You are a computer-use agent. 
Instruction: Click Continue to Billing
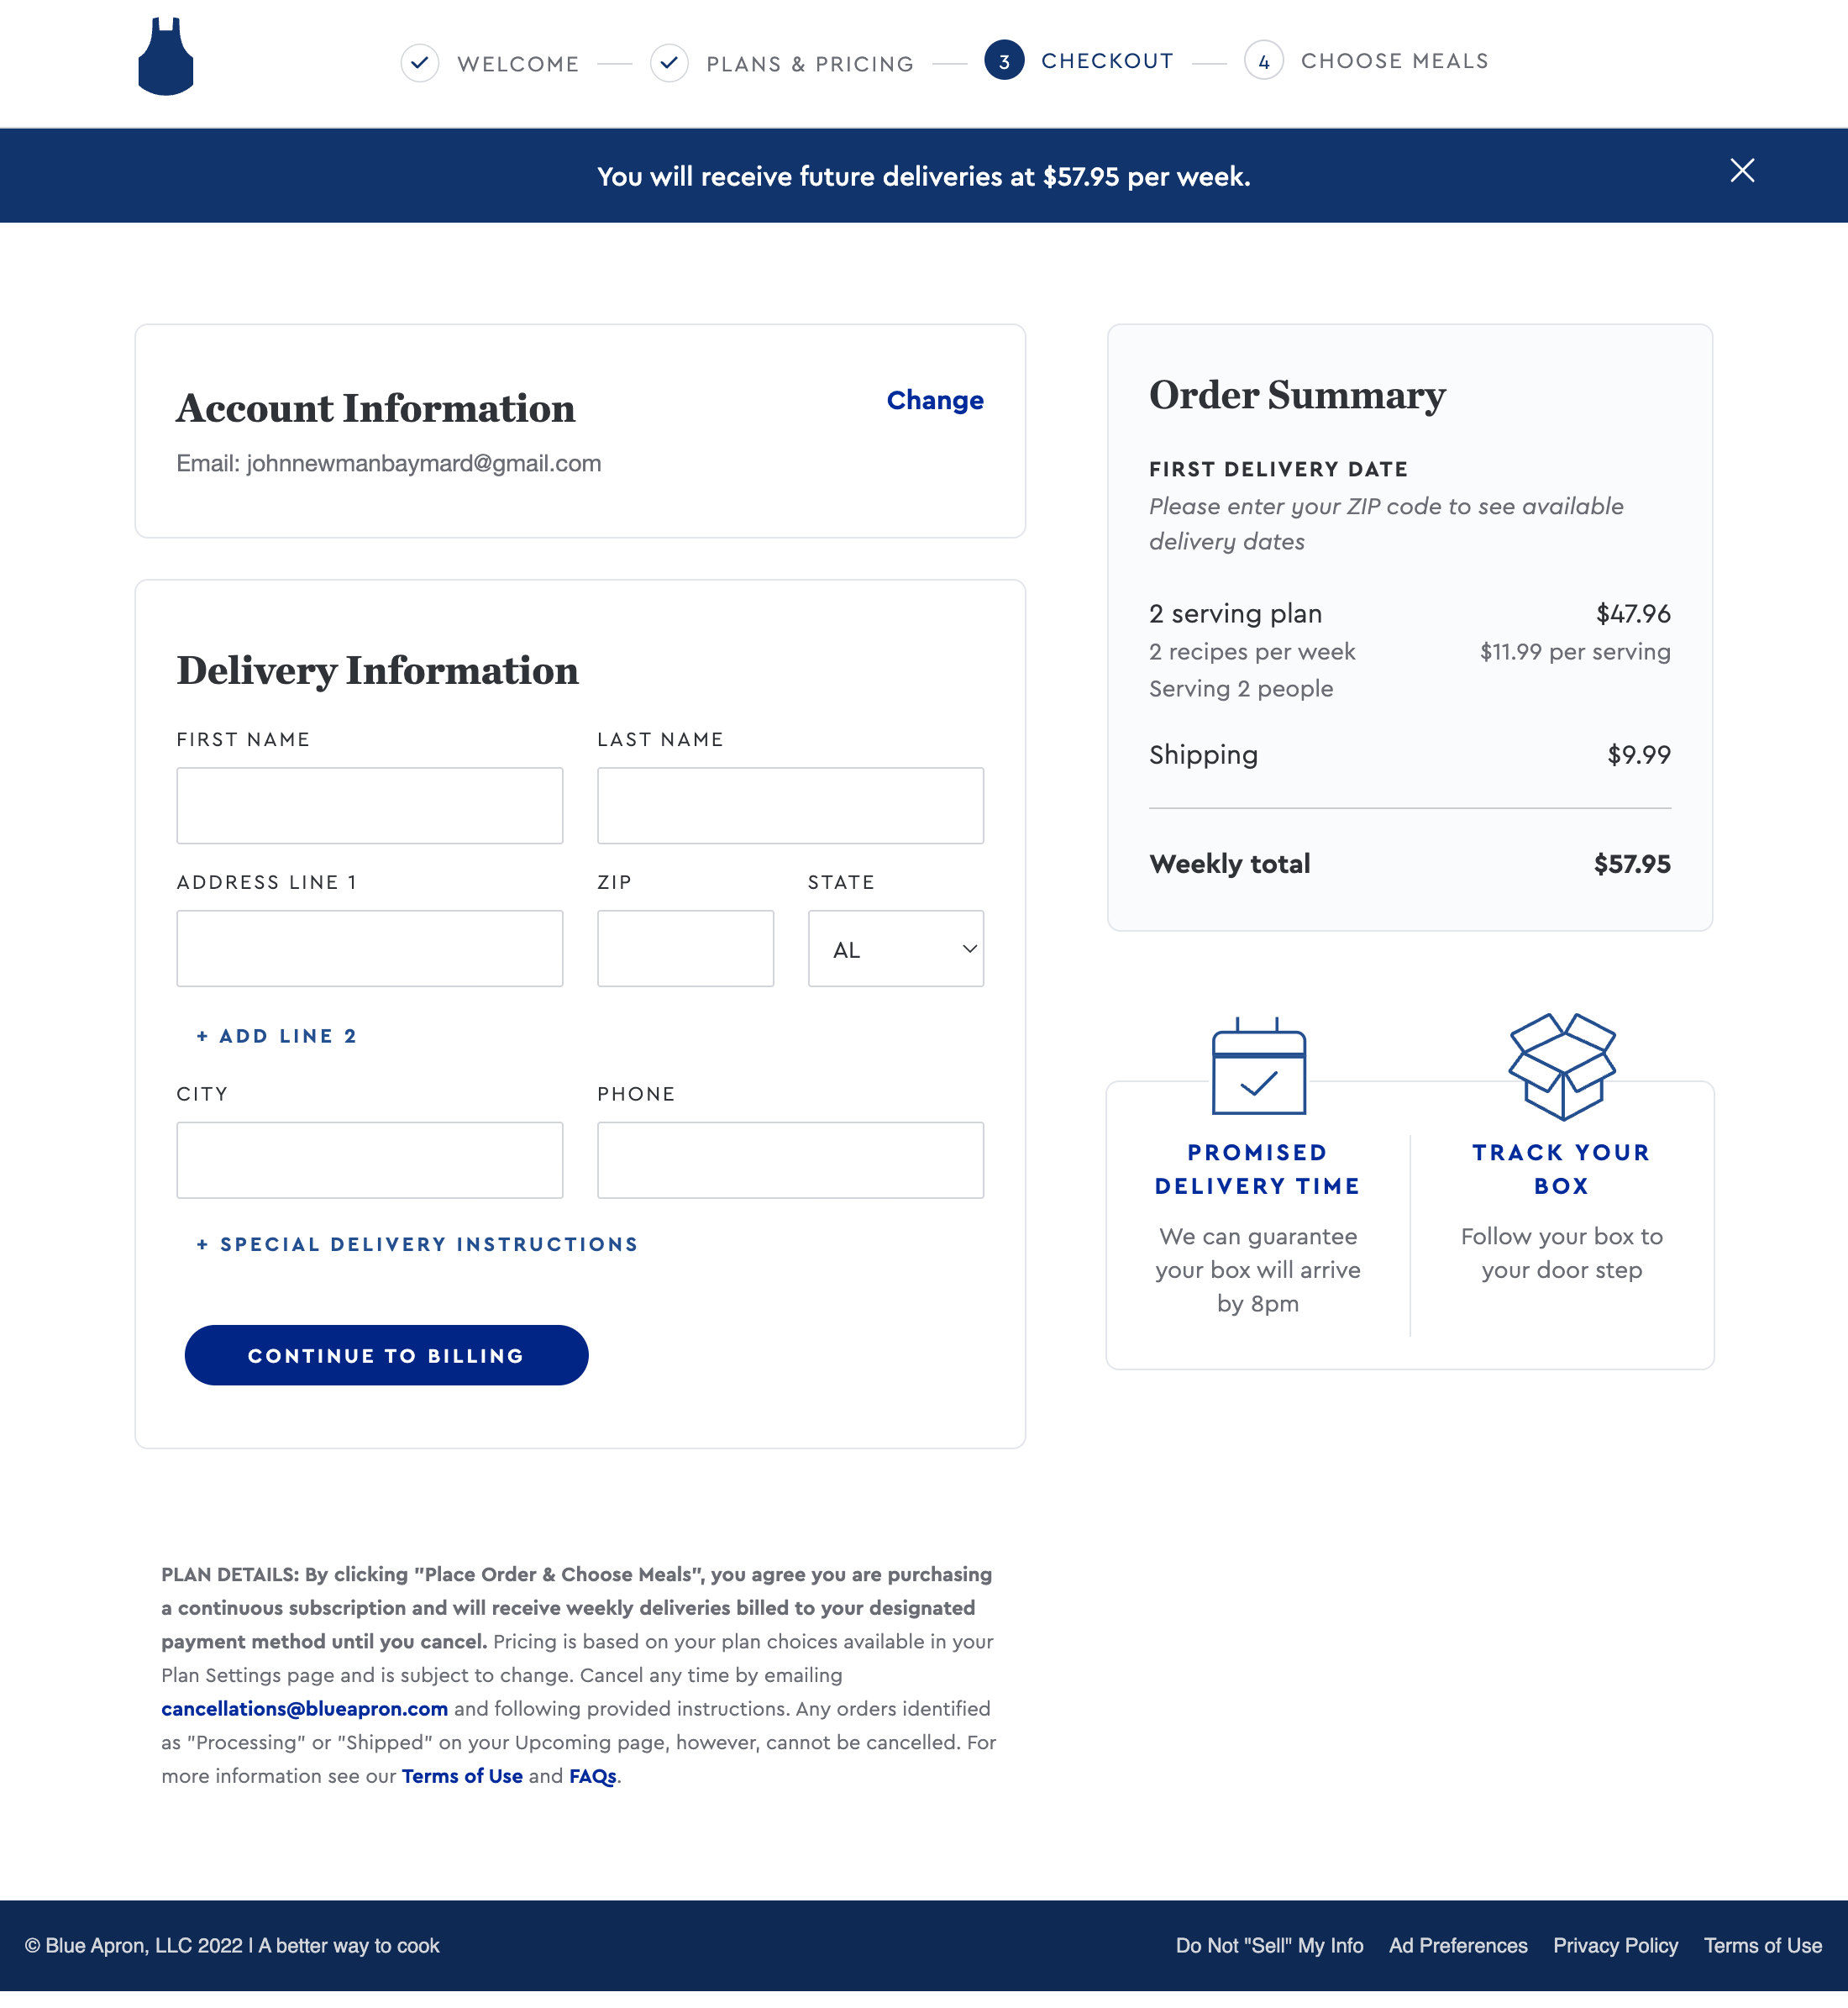[386, 1355]
